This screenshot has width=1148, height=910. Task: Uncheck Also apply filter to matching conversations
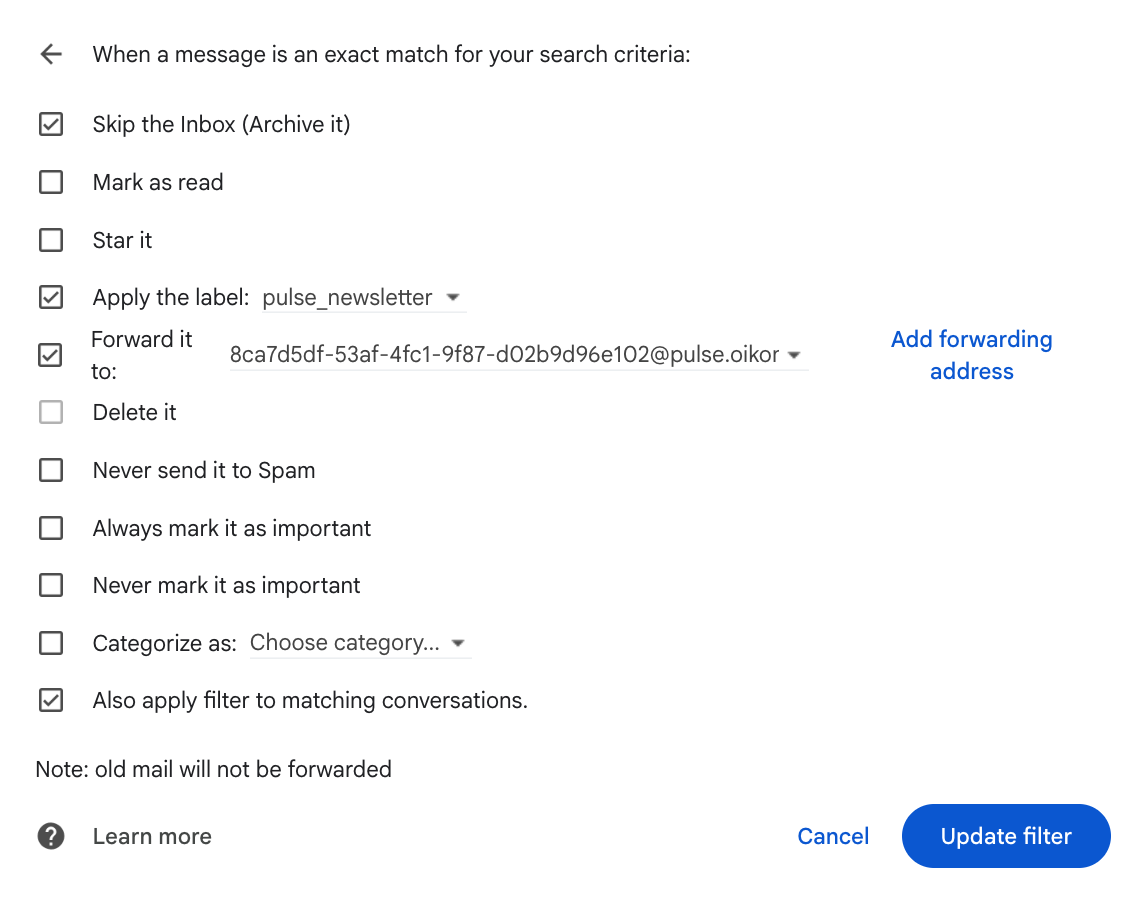[x=50, y=700]
